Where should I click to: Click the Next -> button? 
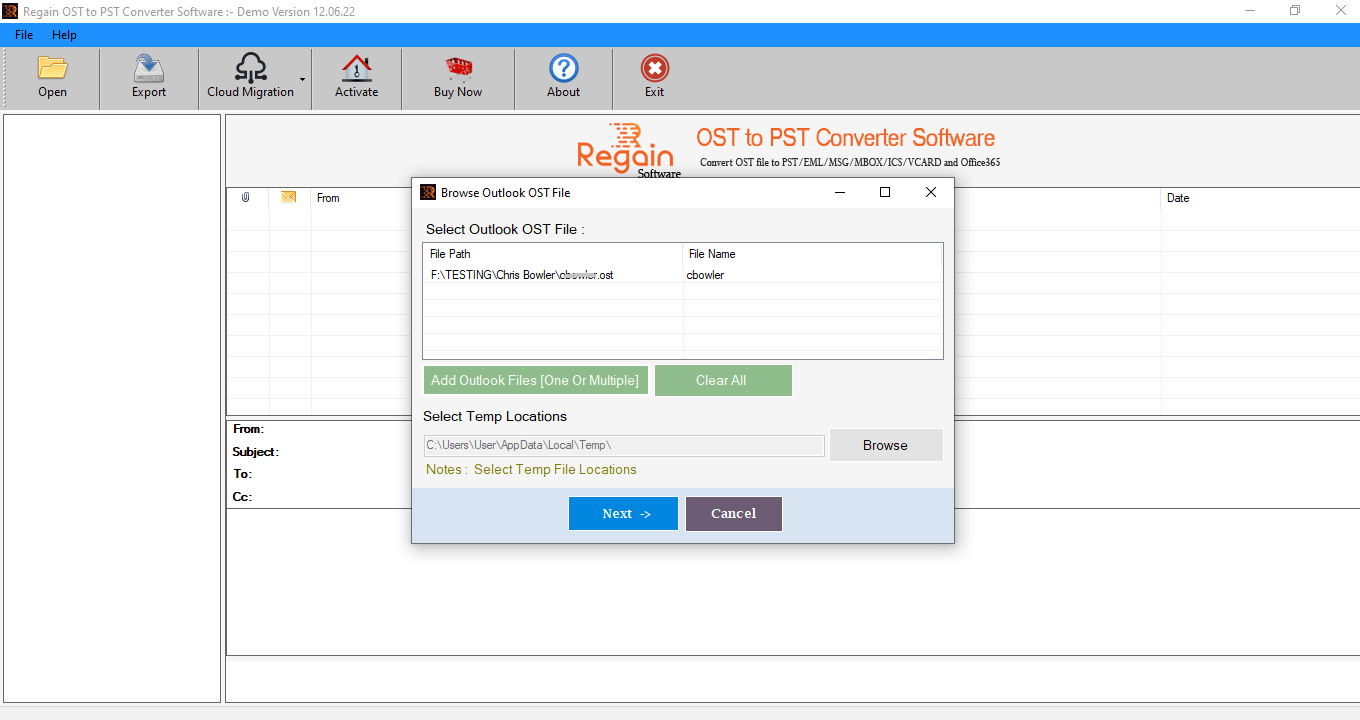point(623,514)
